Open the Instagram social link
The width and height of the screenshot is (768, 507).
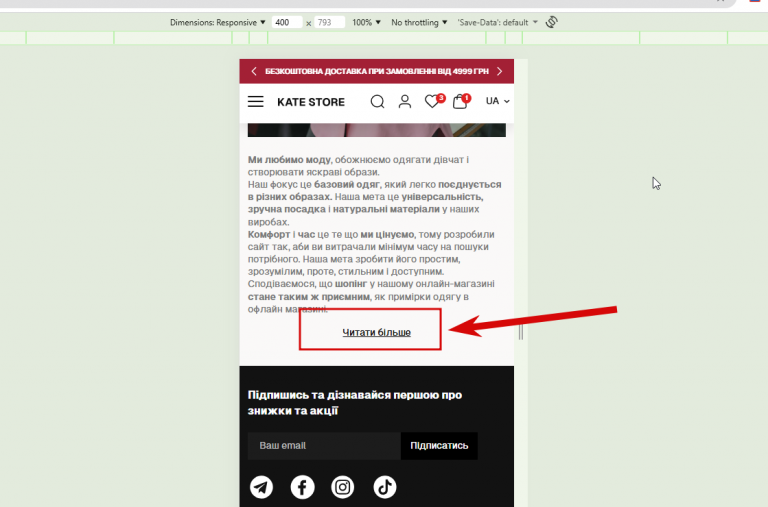(343, 487)
